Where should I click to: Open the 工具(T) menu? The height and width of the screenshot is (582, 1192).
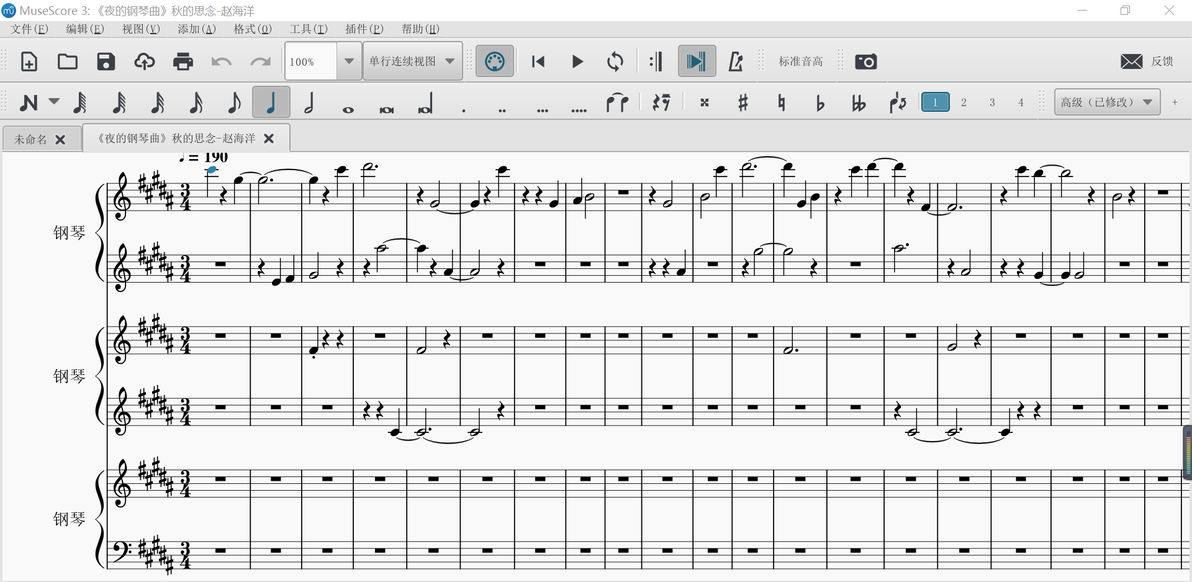click(309, 29)
